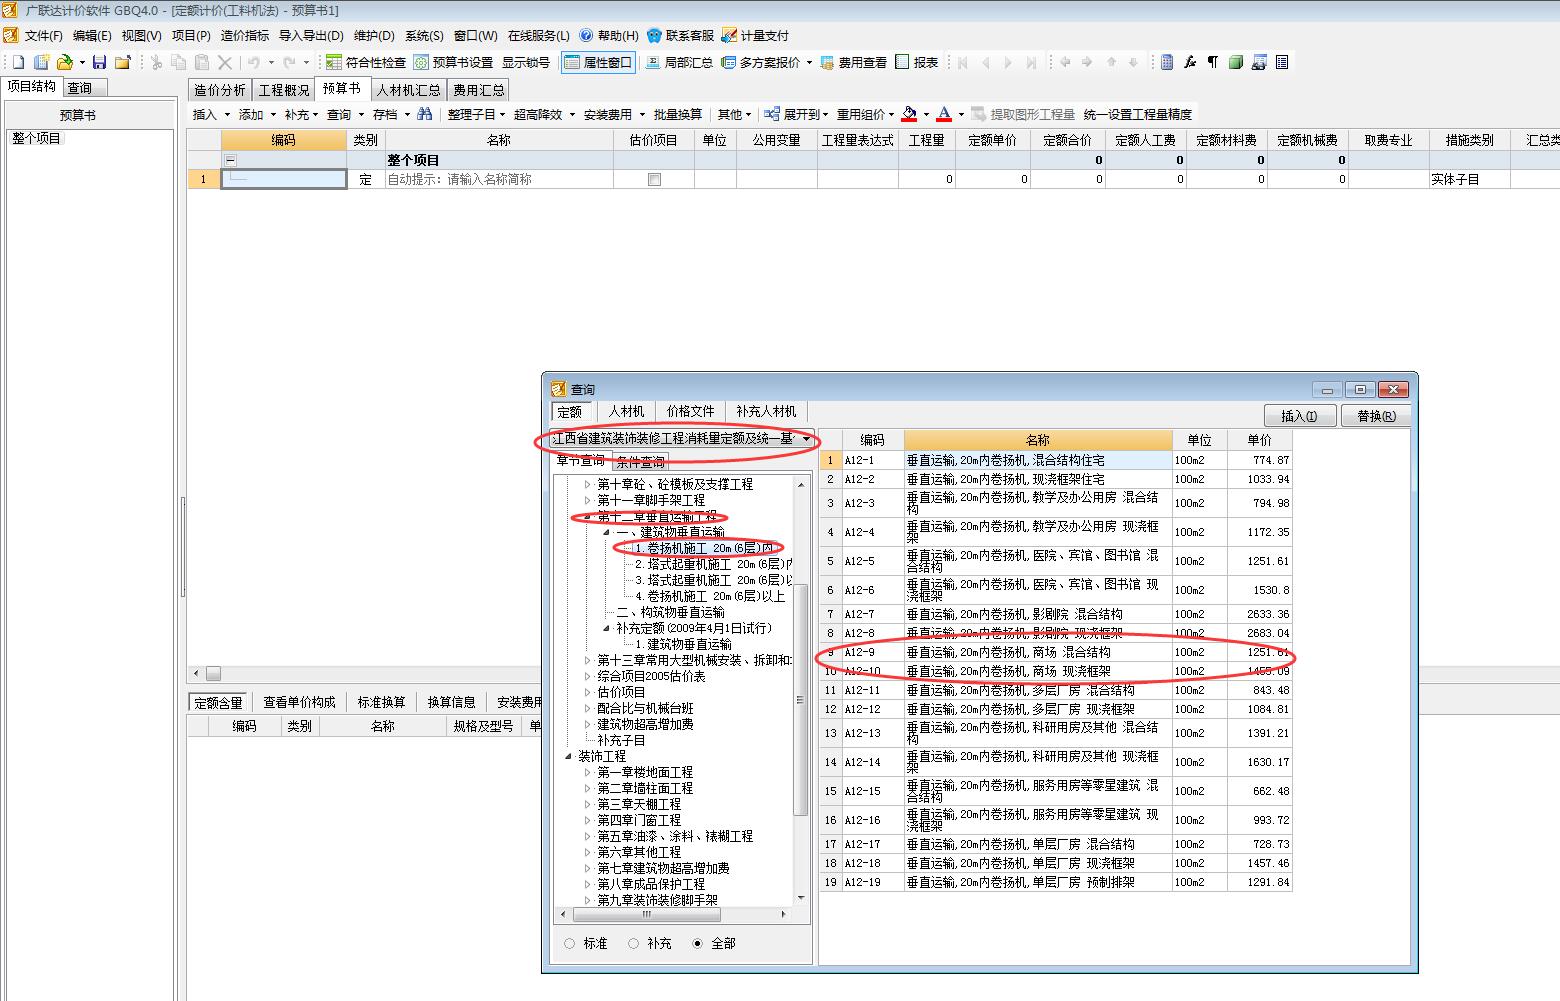This screenshot has height=1001, width=1560.
Task: Click the open folder icon
Action: (65, 62)
